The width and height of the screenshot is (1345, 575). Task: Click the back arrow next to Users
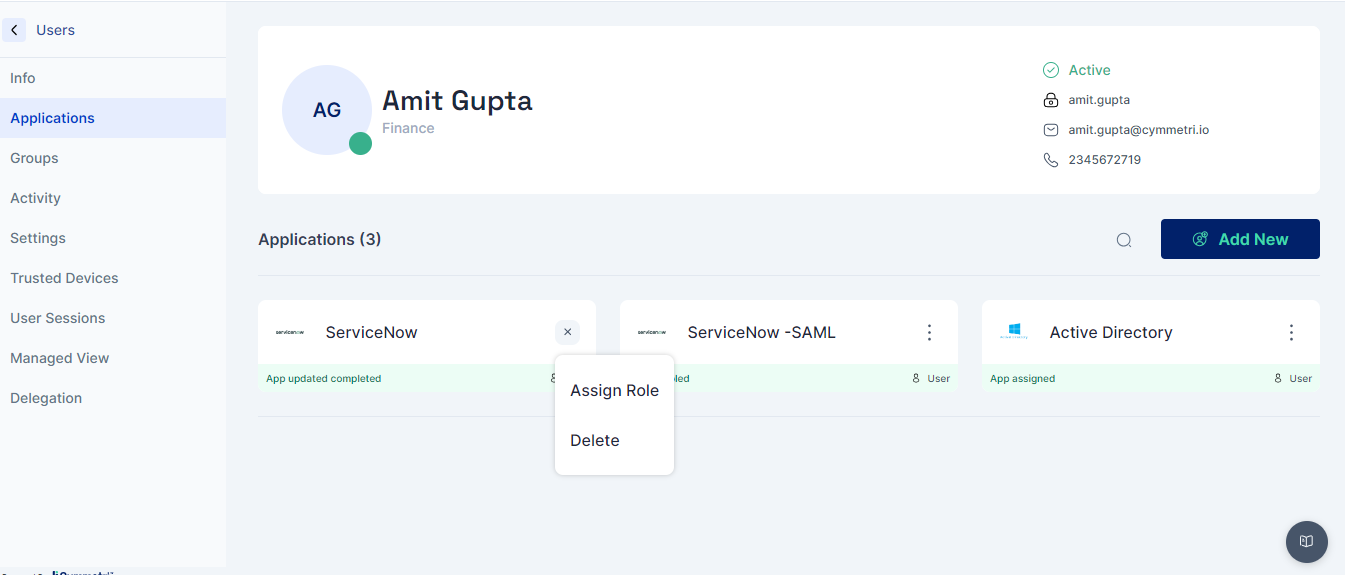pos(14,30)
